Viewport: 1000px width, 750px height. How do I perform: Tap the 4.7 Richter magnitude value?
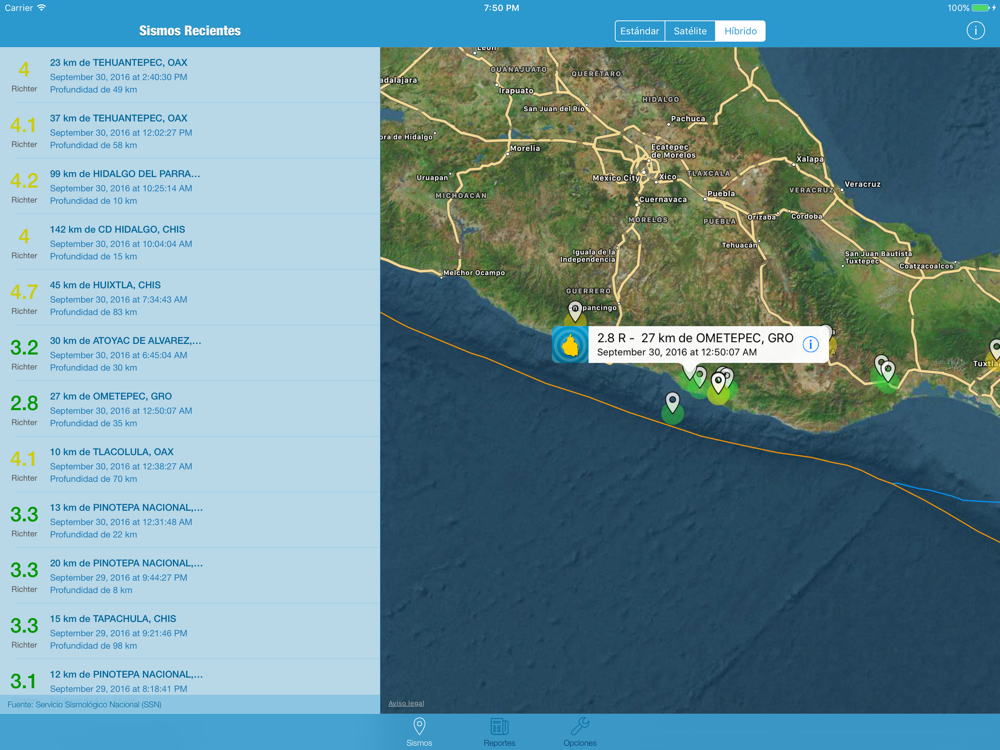(x=24, y=292)
